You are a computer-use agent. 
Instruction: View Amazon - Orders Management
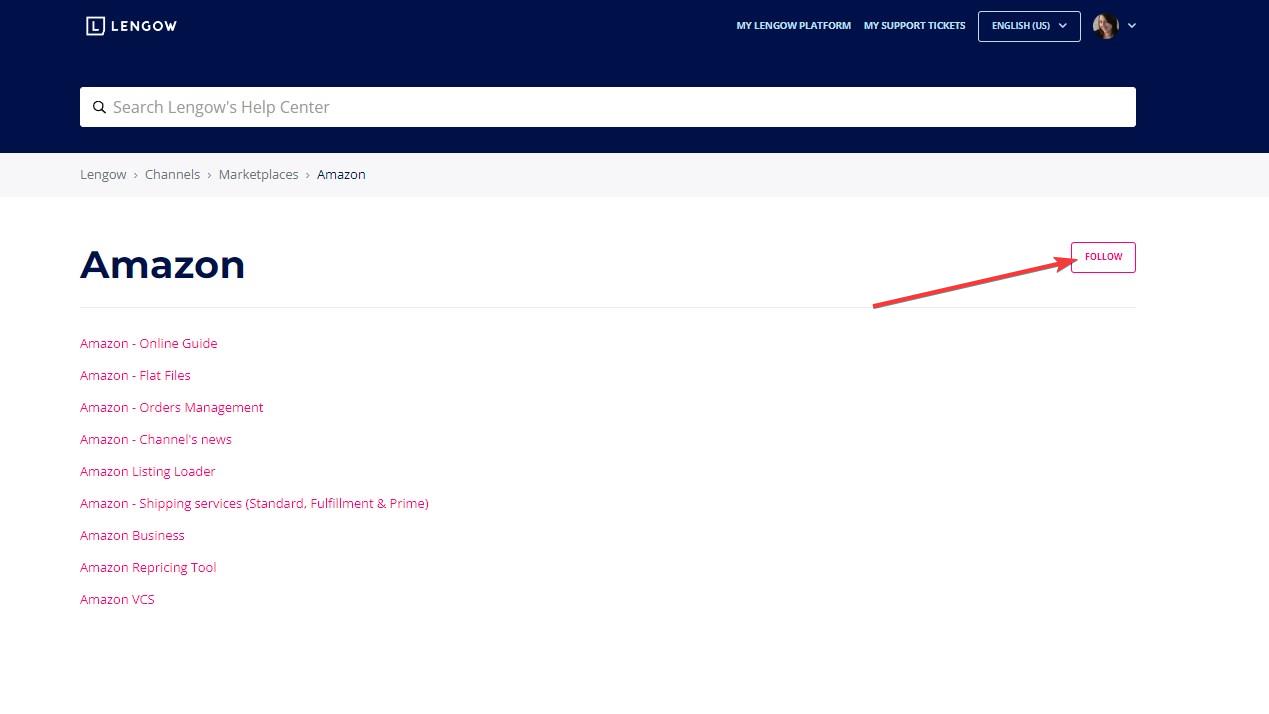click(x=172, y=407)
